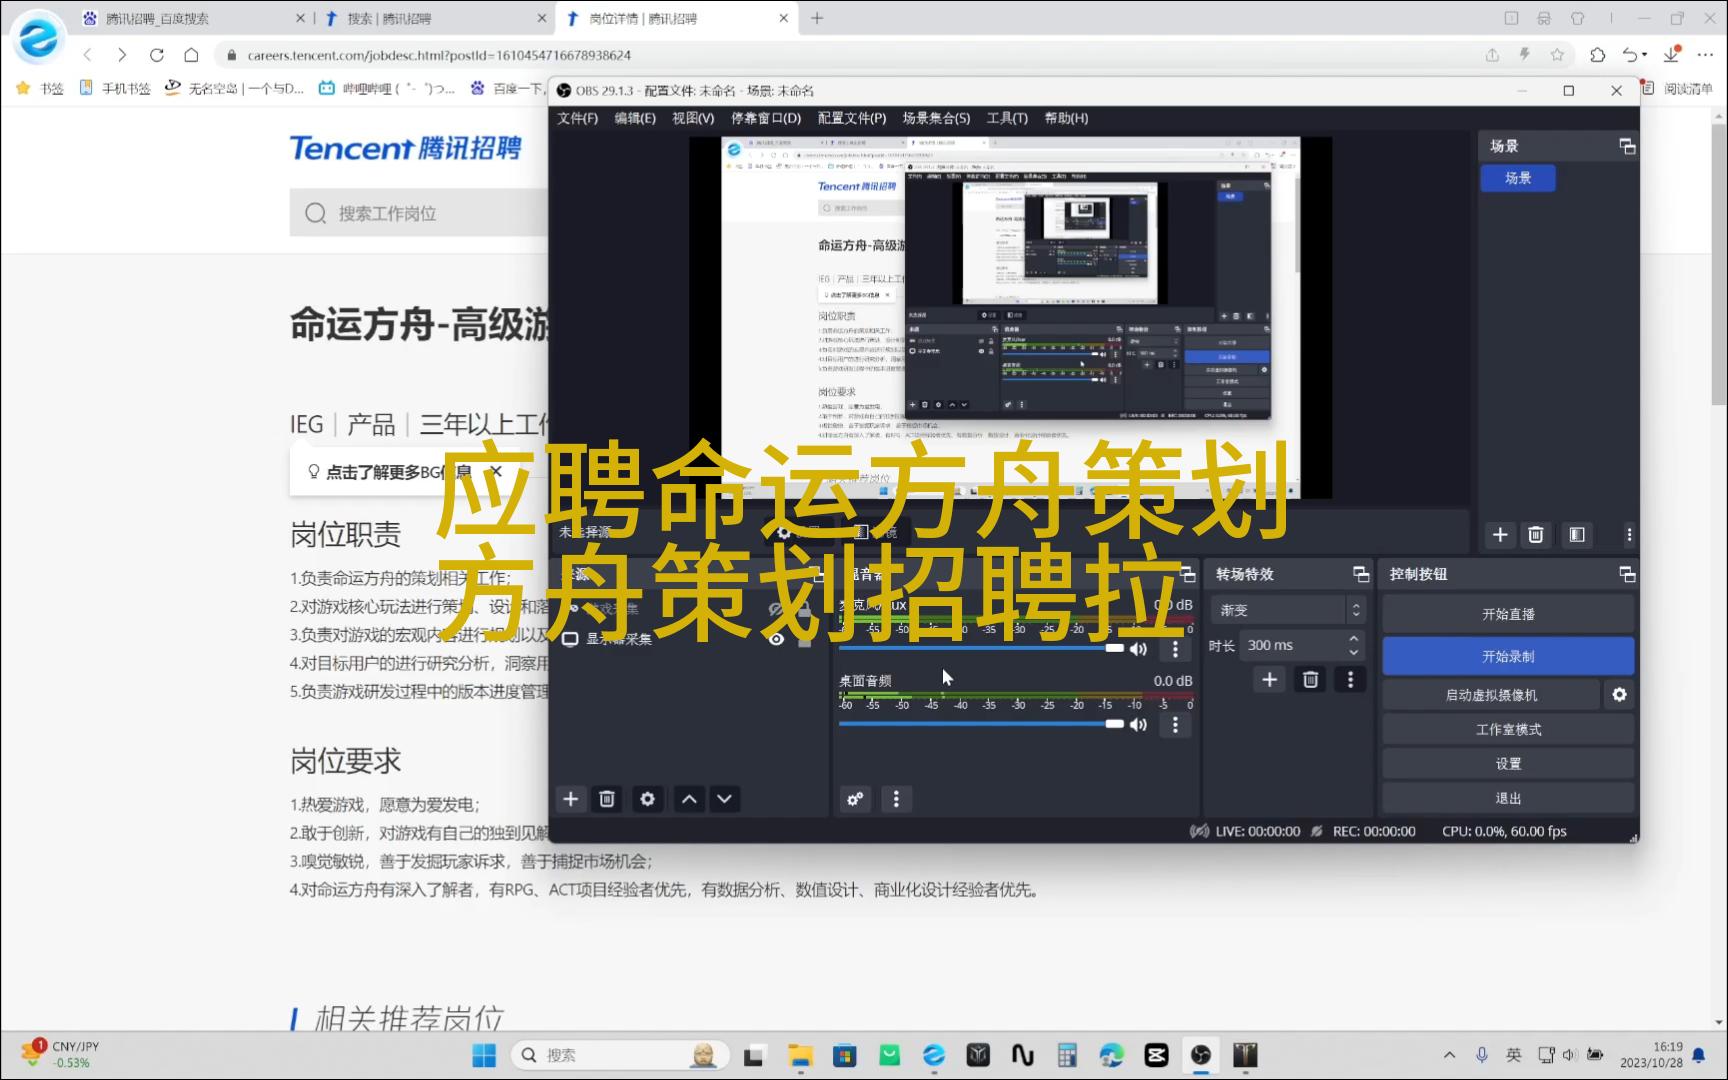Mute the microphone audio channel

(1138, 649)
